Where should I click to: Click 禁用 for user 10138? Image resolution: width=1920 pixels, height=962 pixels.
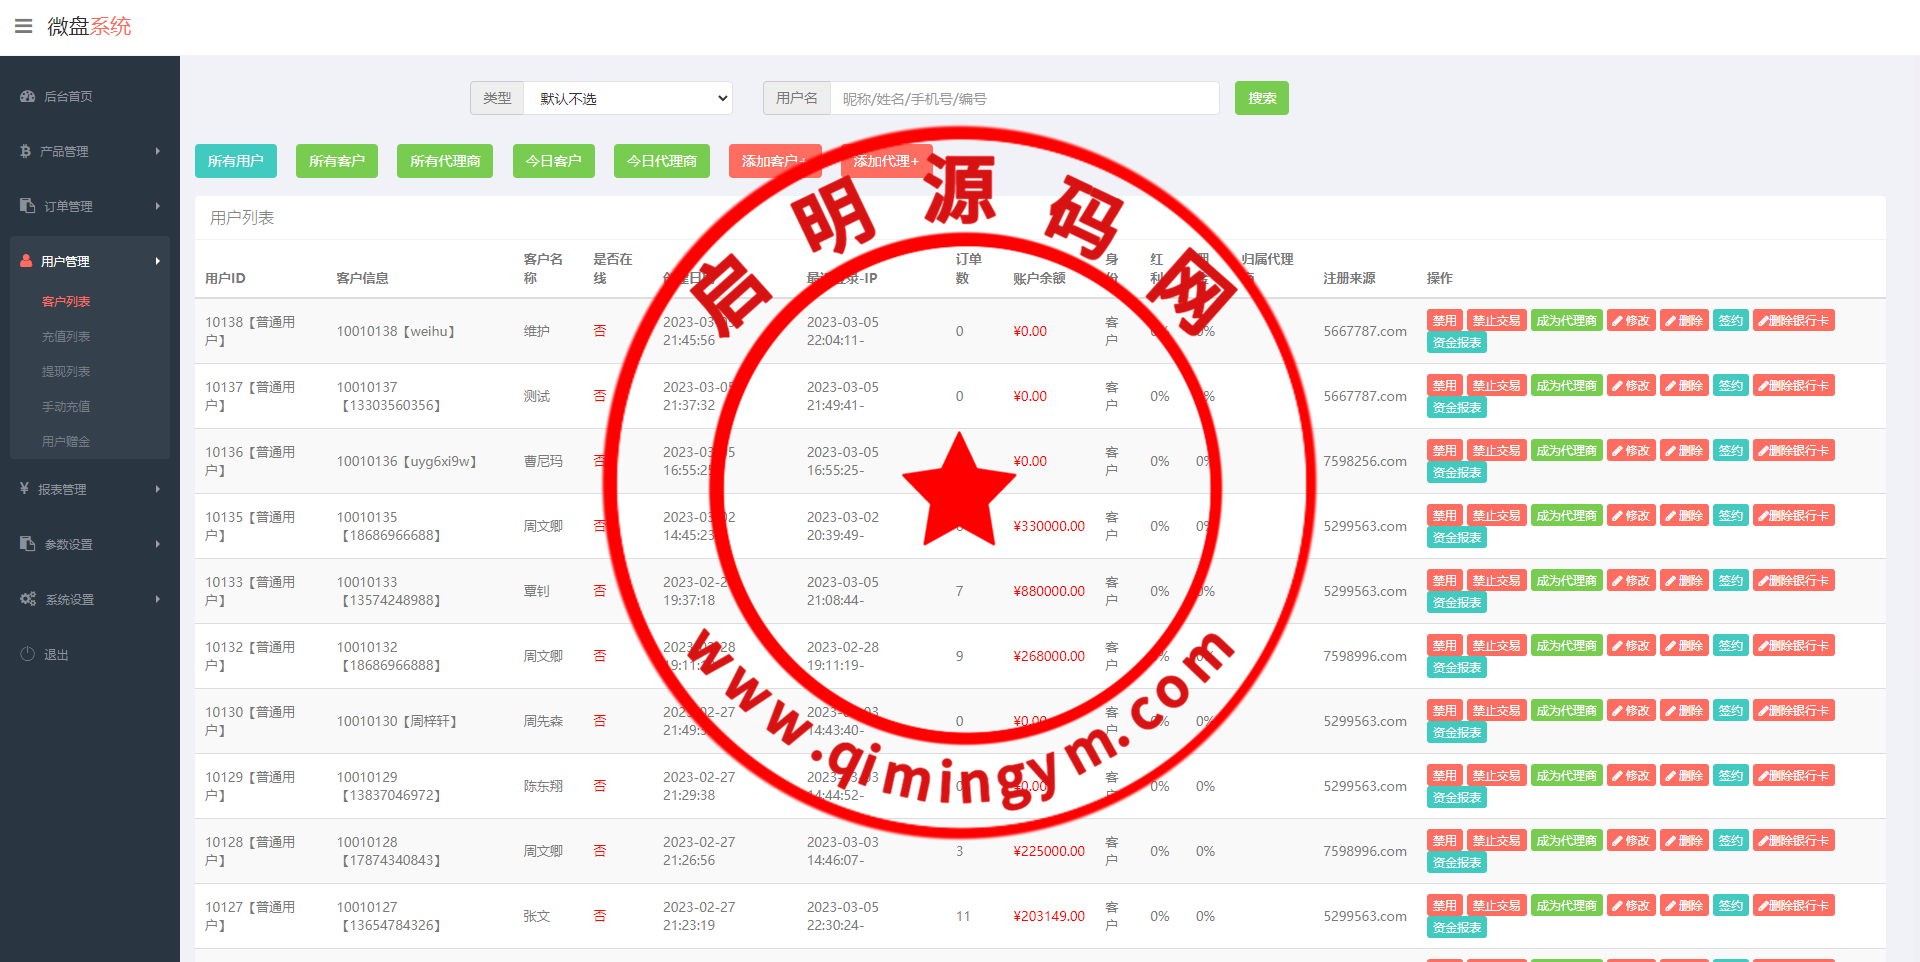point(1444,321)
